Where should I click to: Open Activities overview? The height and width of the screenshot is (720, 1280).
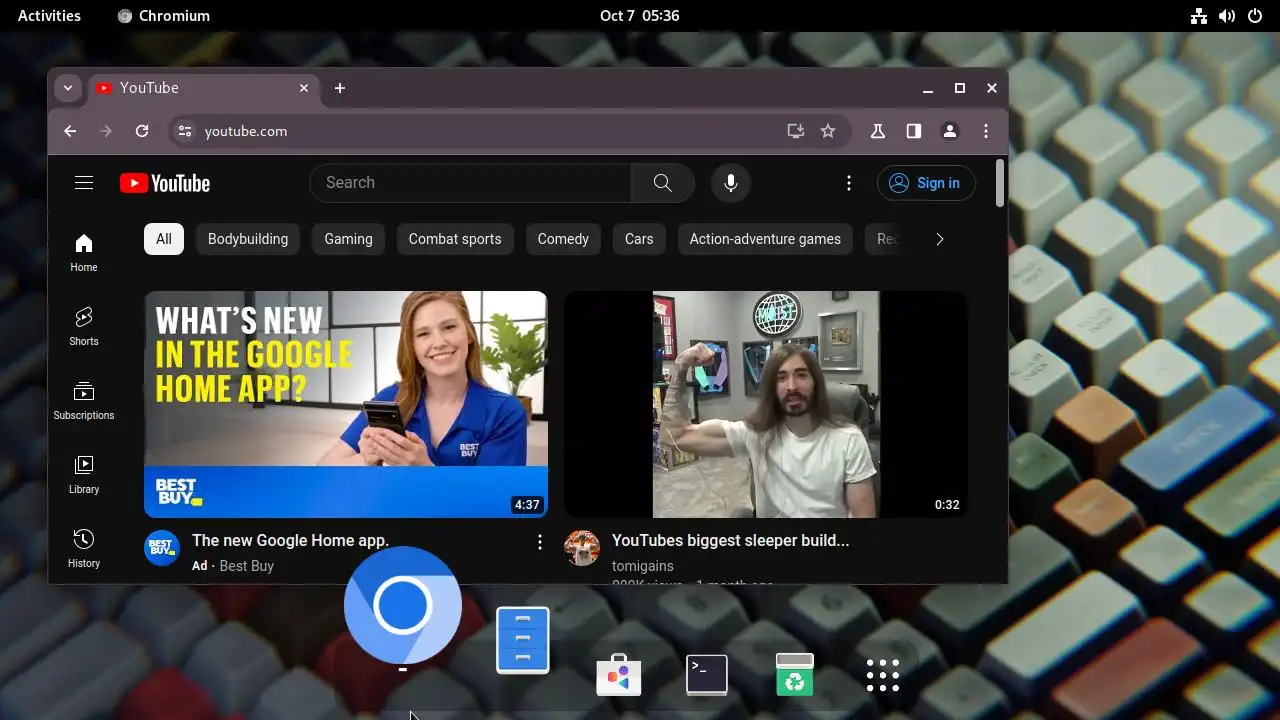pos(49,16)
